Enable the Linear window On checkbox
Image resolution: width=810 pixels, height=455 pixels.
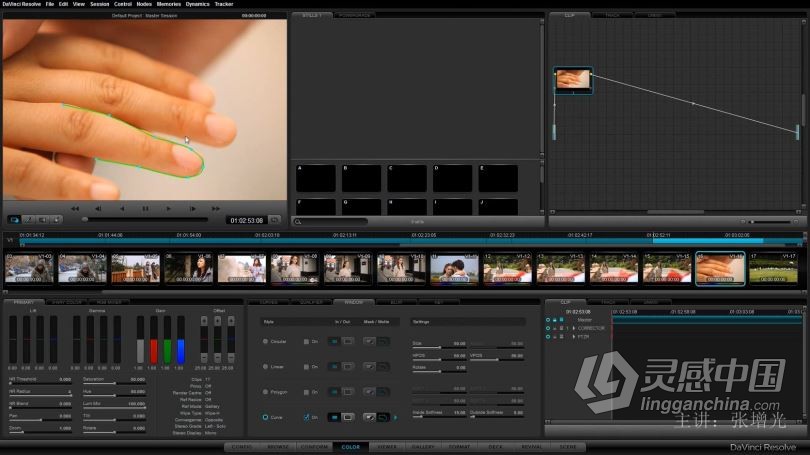tap(306, 367)
